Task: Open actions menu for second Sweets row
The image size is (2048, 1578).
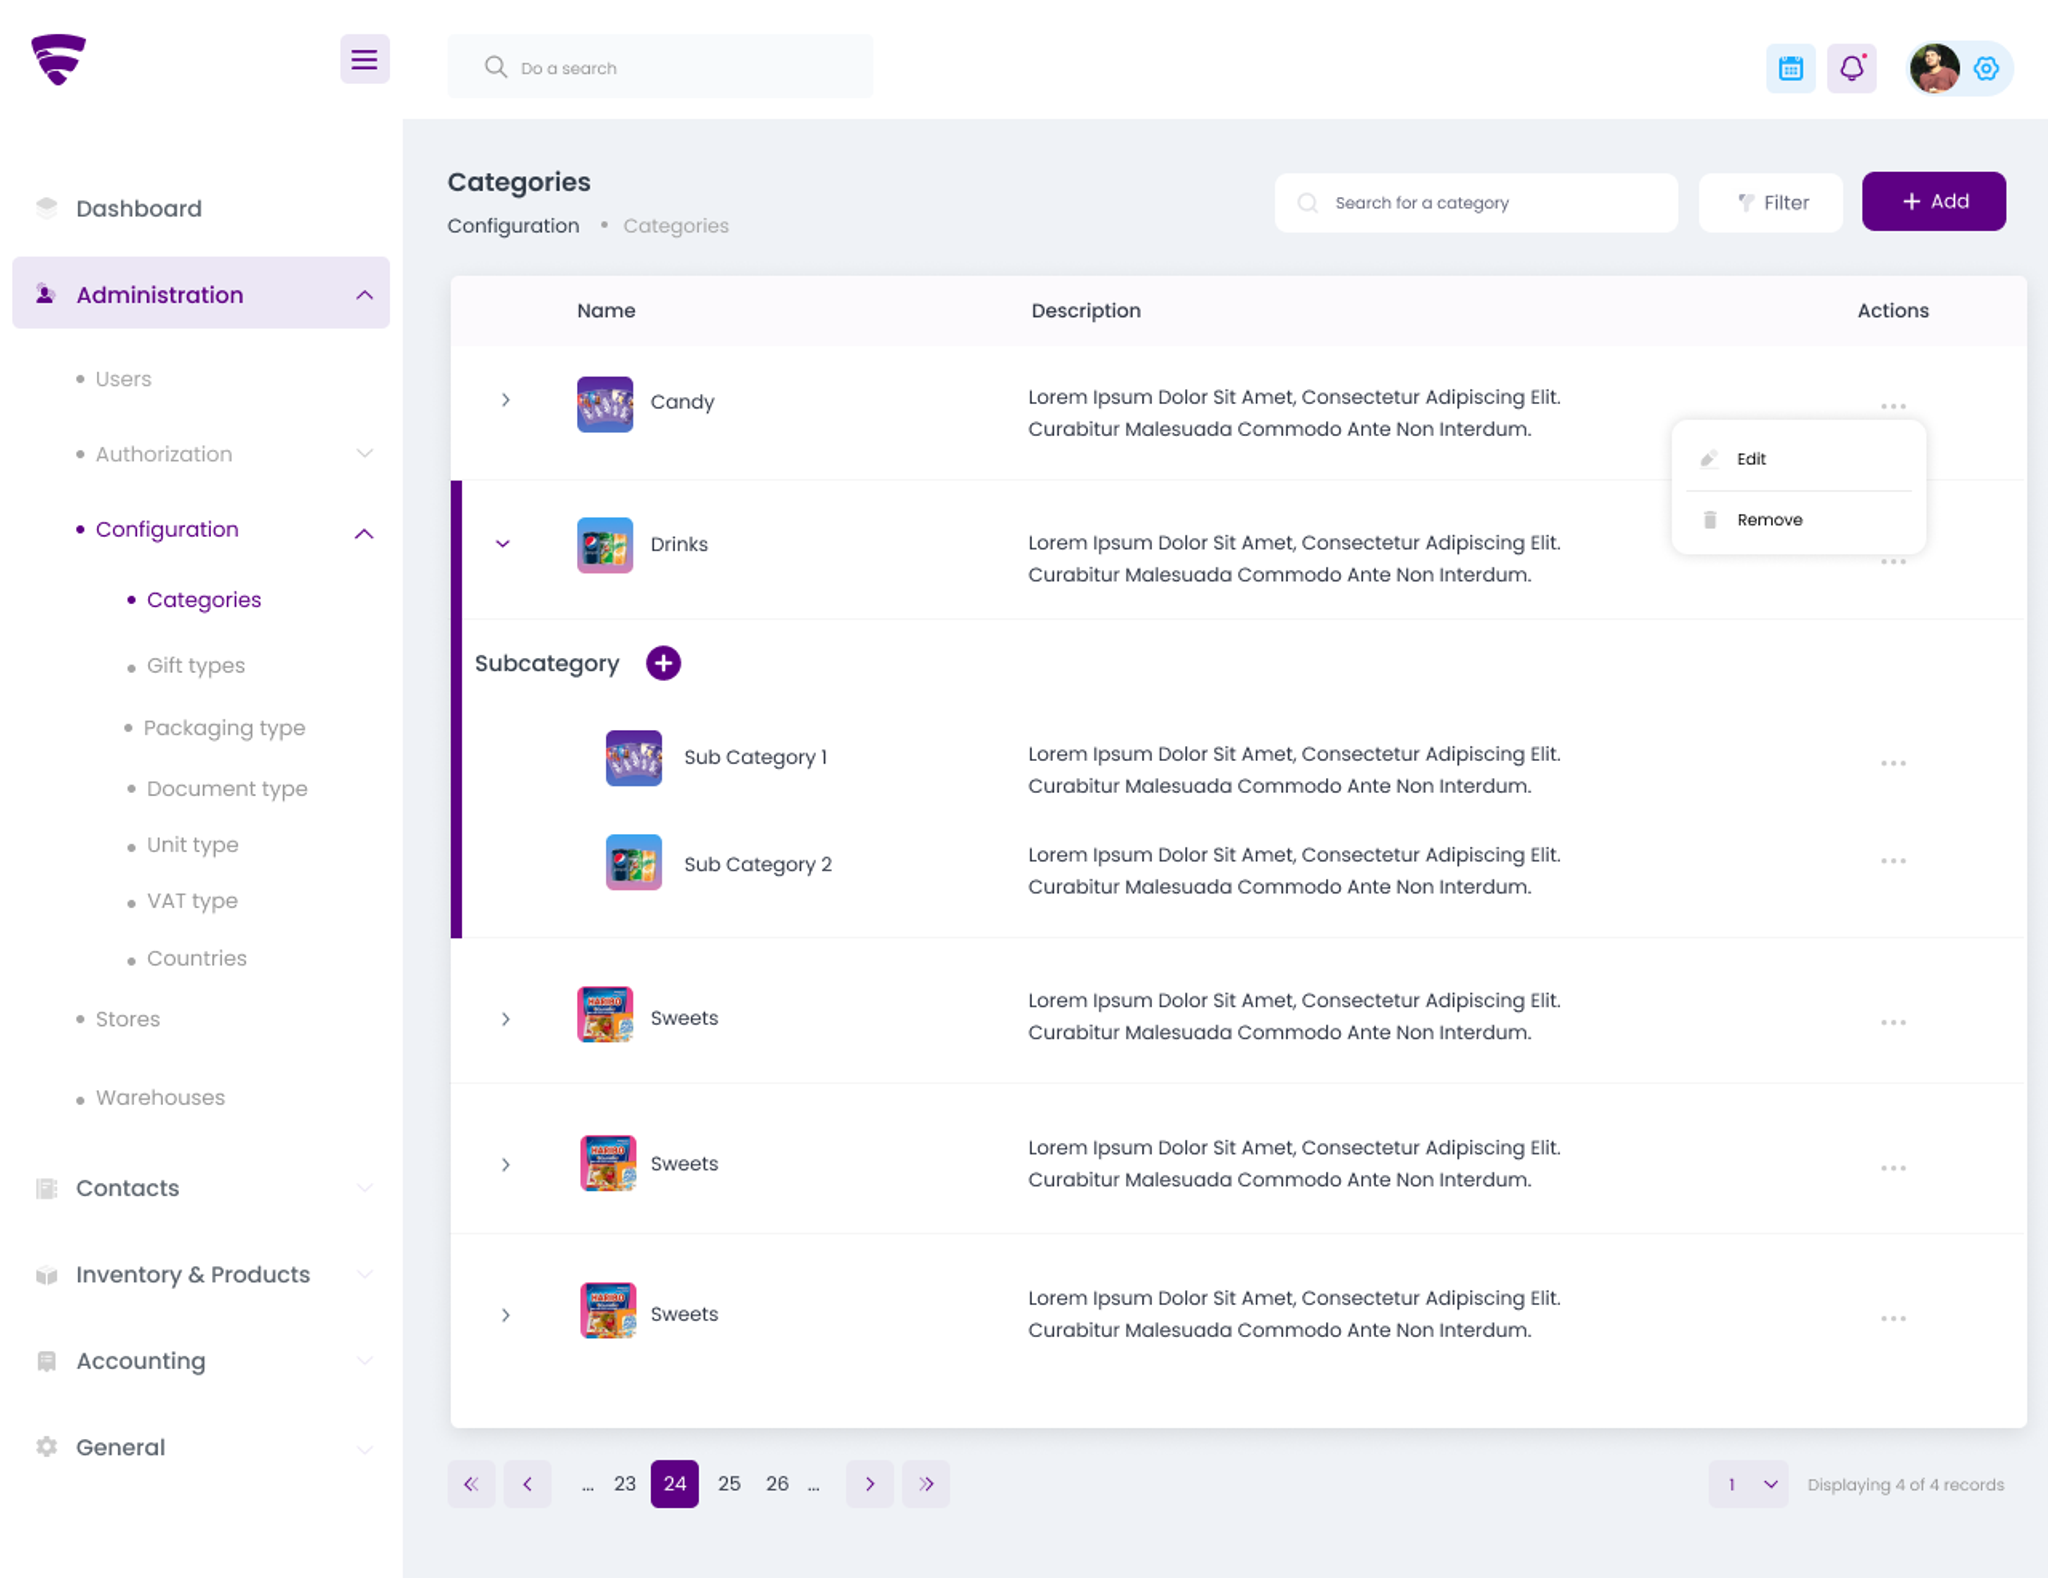Action: (x=1893, y=1168)
